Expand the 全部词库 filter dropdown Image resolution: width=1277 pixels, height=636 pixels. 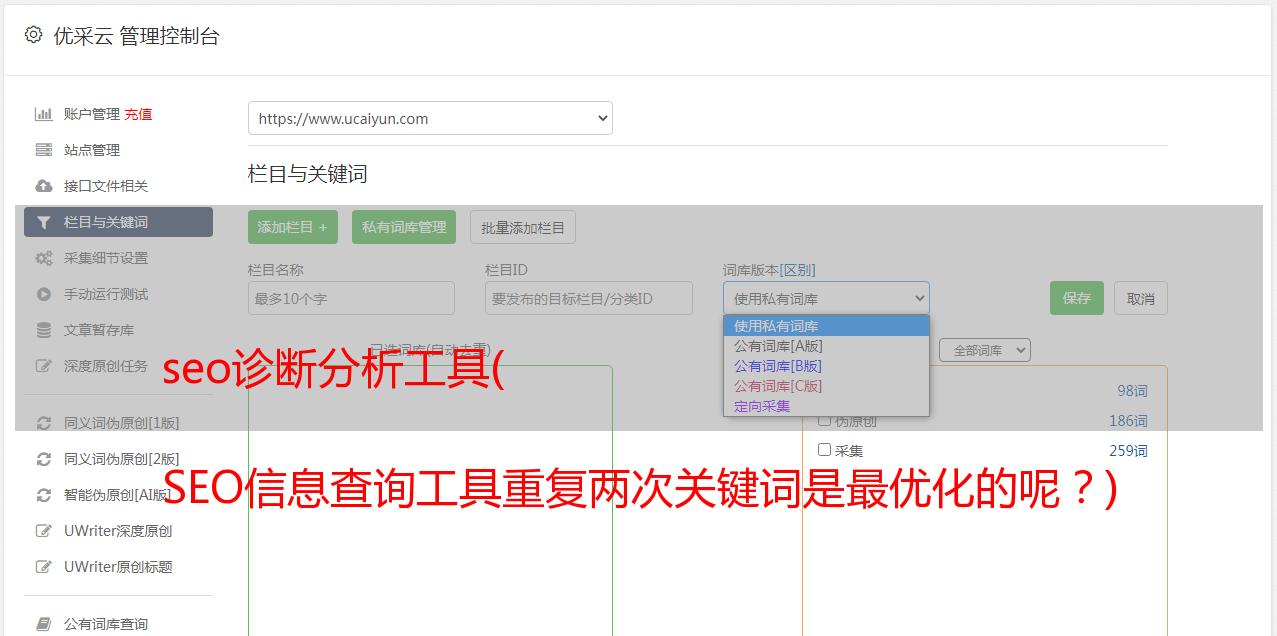pyautogui.click(x=984, y=350)
